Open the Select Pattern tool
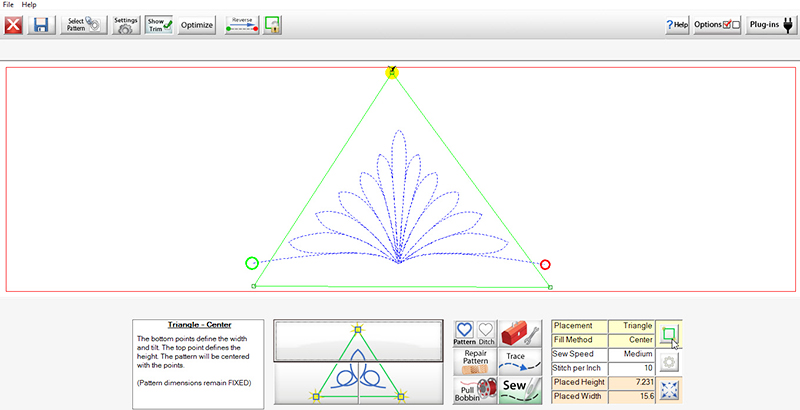Screen dimensions: 800x410 click(x=84, y=24)
